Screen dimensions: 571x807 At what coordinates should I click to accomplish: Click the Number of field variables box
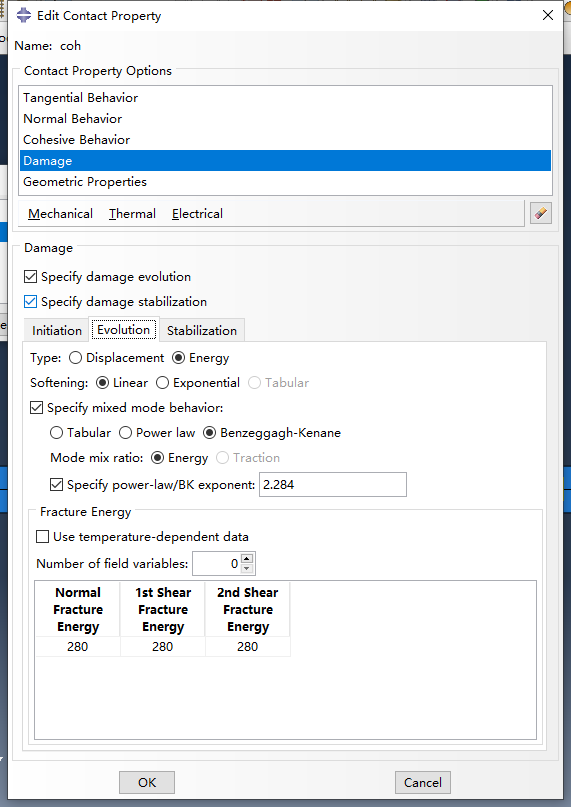tap(217, 564)
